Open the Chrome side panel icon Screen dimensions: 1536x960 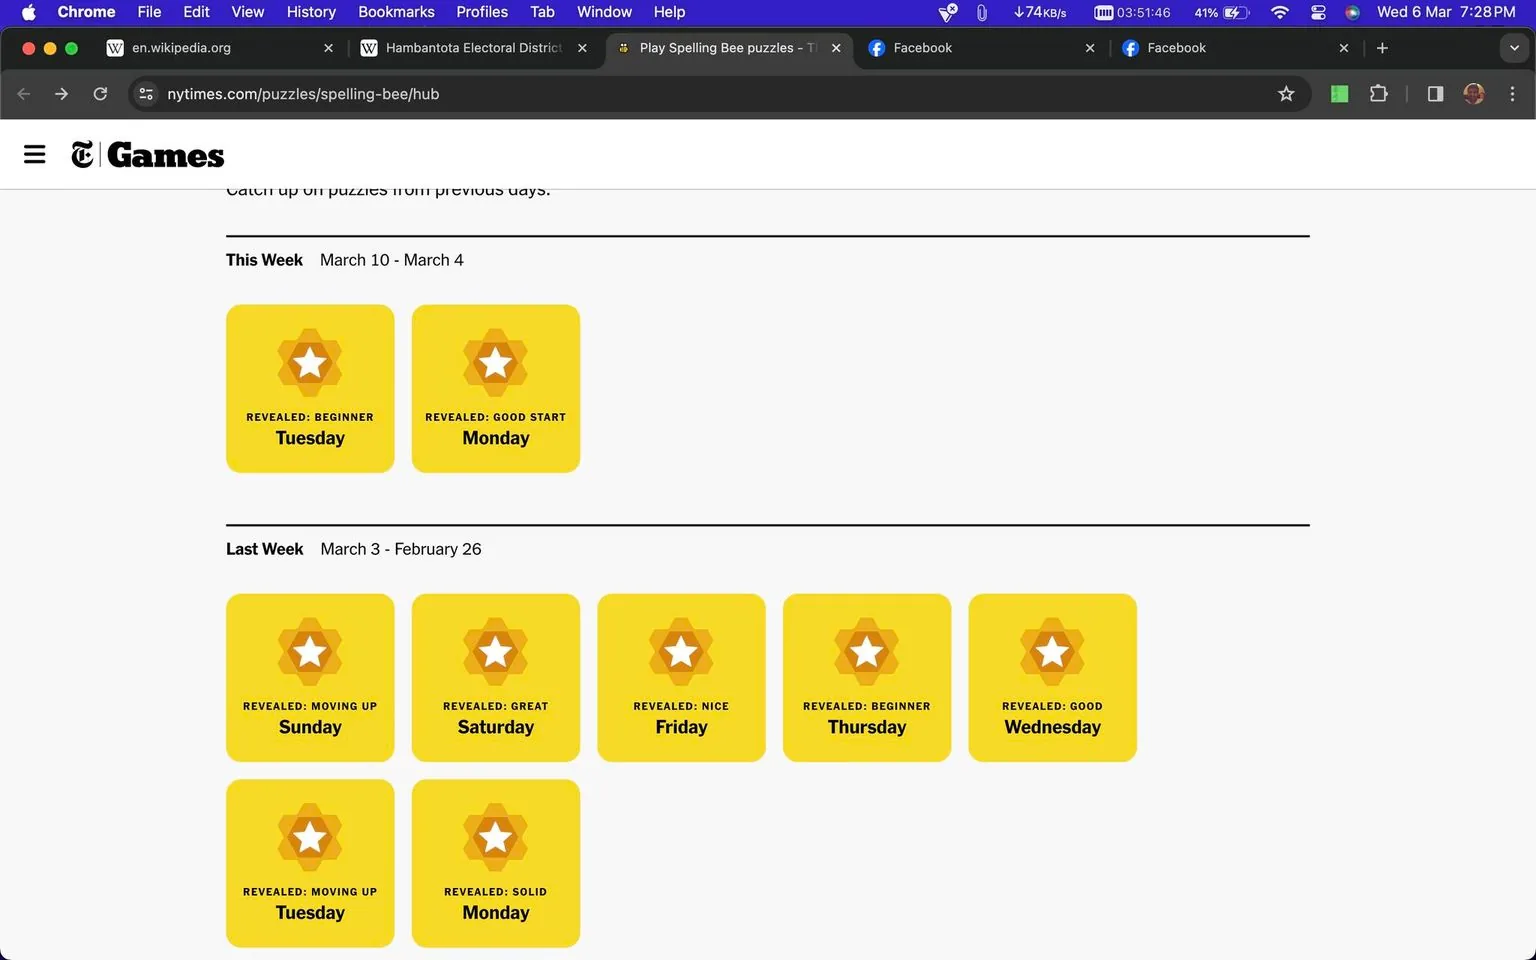(x=1434, y=94)
